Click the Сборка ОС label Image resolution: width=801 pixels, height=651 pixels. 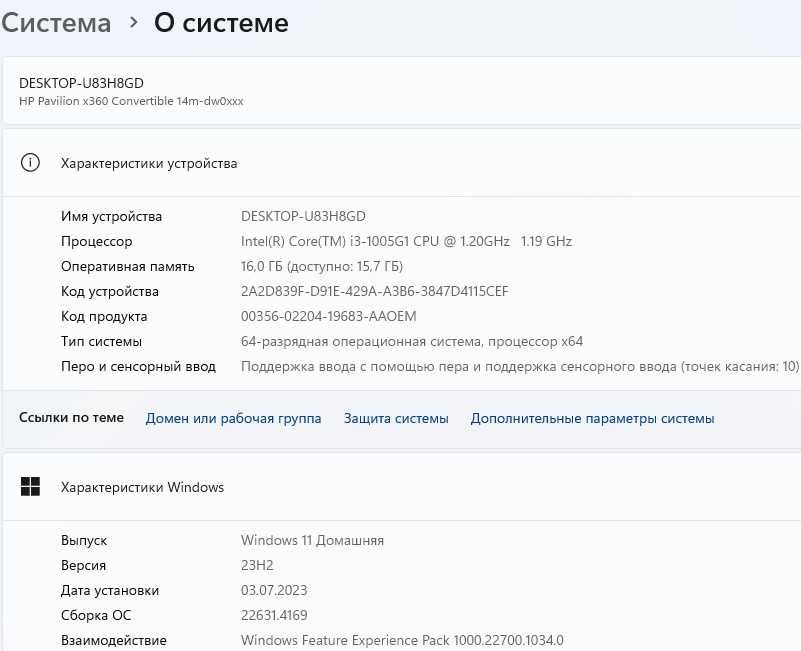(x=96, y=615)
